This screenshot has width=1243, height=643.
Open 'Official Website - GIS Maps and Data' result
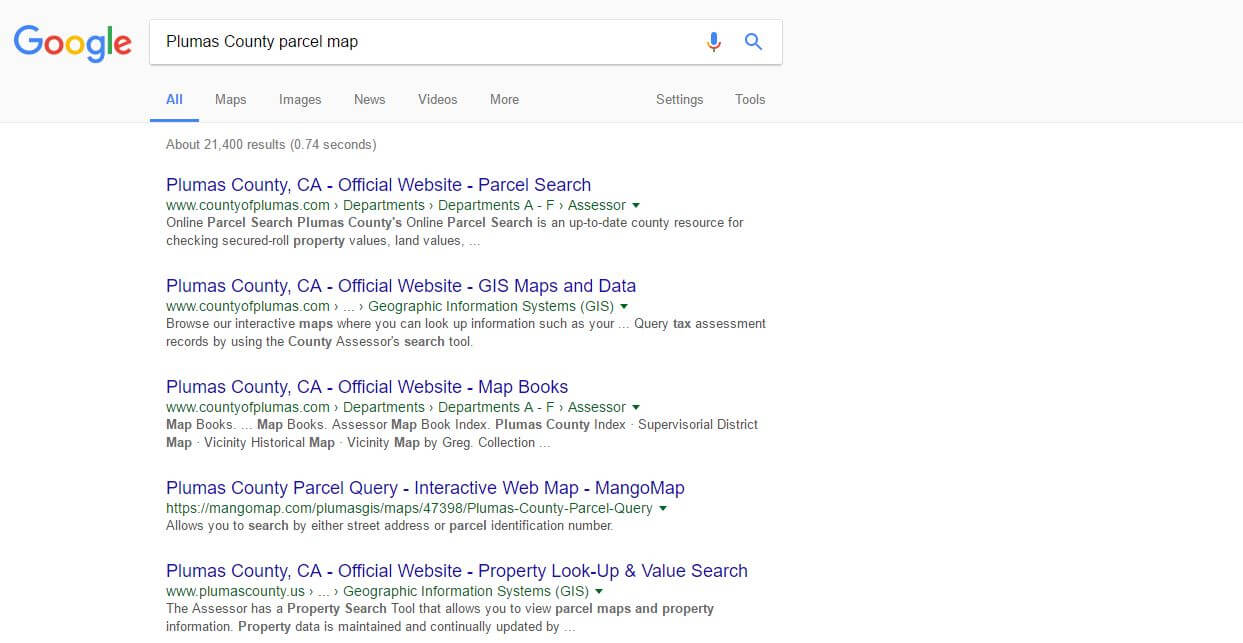[x=401, y=286]
